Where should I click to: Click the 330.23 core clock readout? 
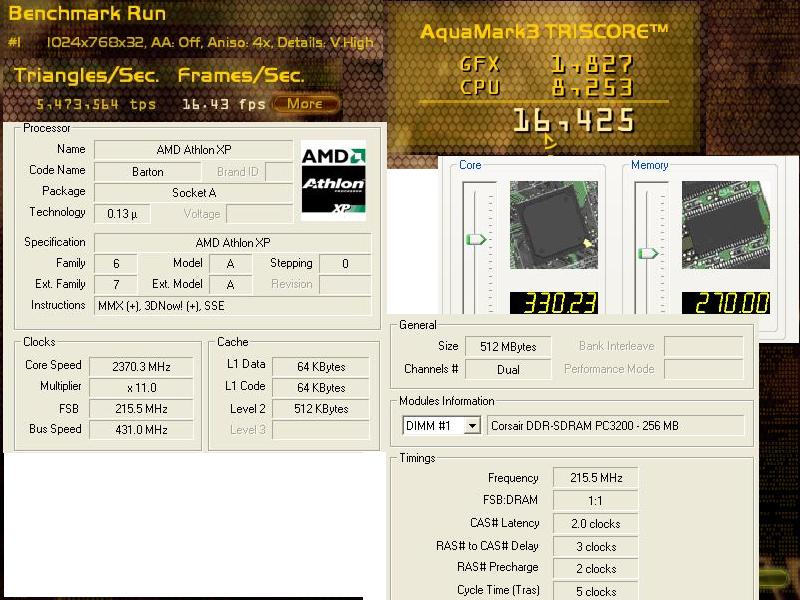(x=554, y=303)
